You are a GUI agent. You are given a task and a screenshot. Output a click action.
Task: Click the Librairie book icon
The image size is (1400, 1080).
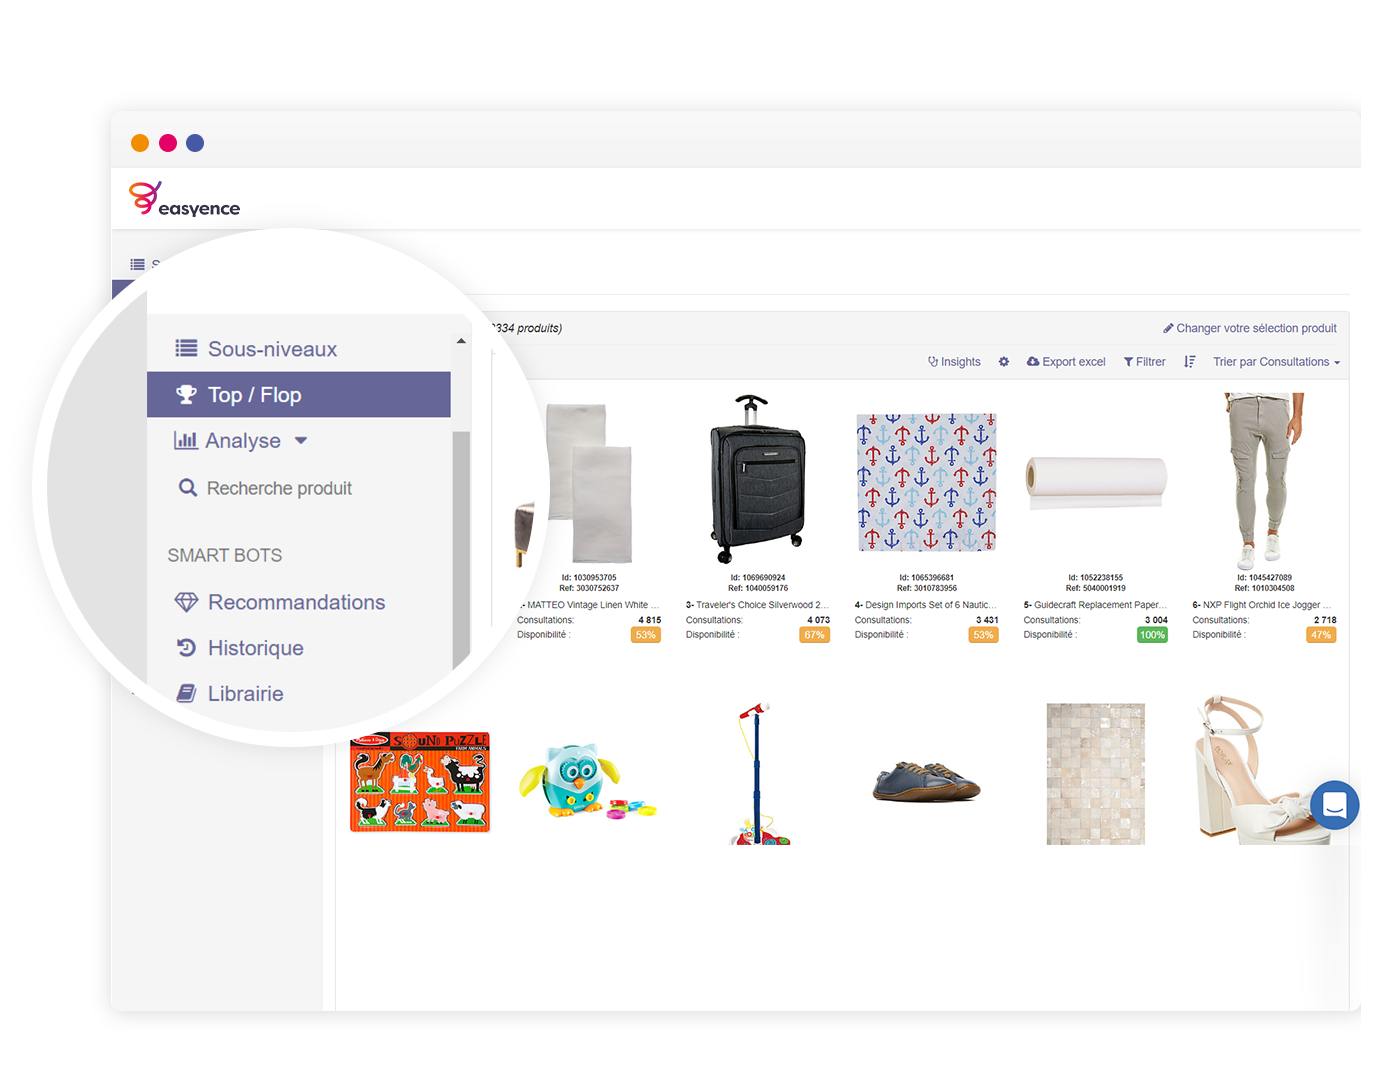(186, 693)
